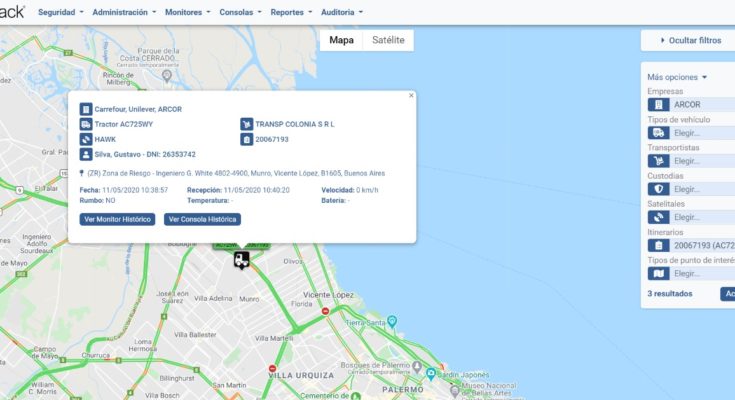Click the green vehicle label above the truck marker
This screenshot has height=400, width=735.
pos(241,245)
